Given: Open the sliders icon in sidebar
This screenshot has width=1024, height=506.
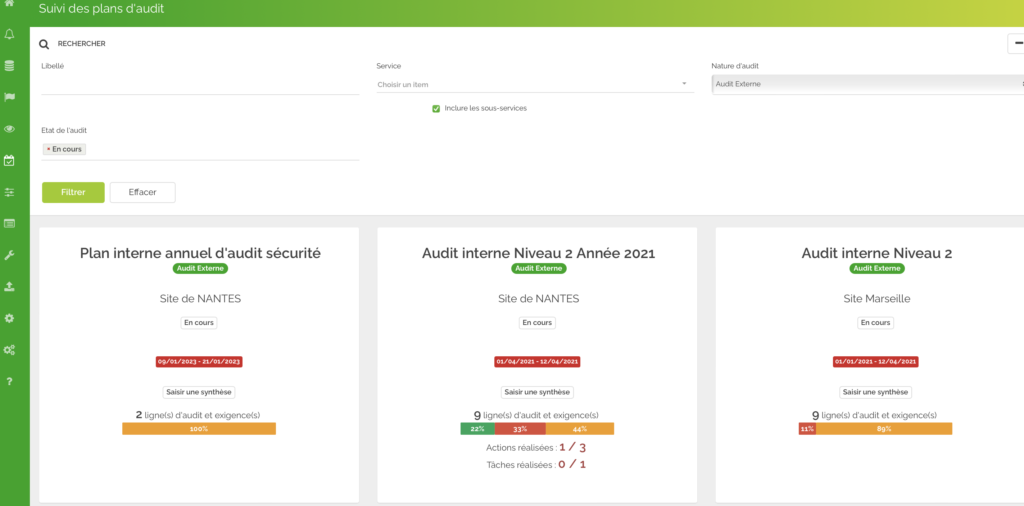Looking at the screenshot, I should [10, 192].
